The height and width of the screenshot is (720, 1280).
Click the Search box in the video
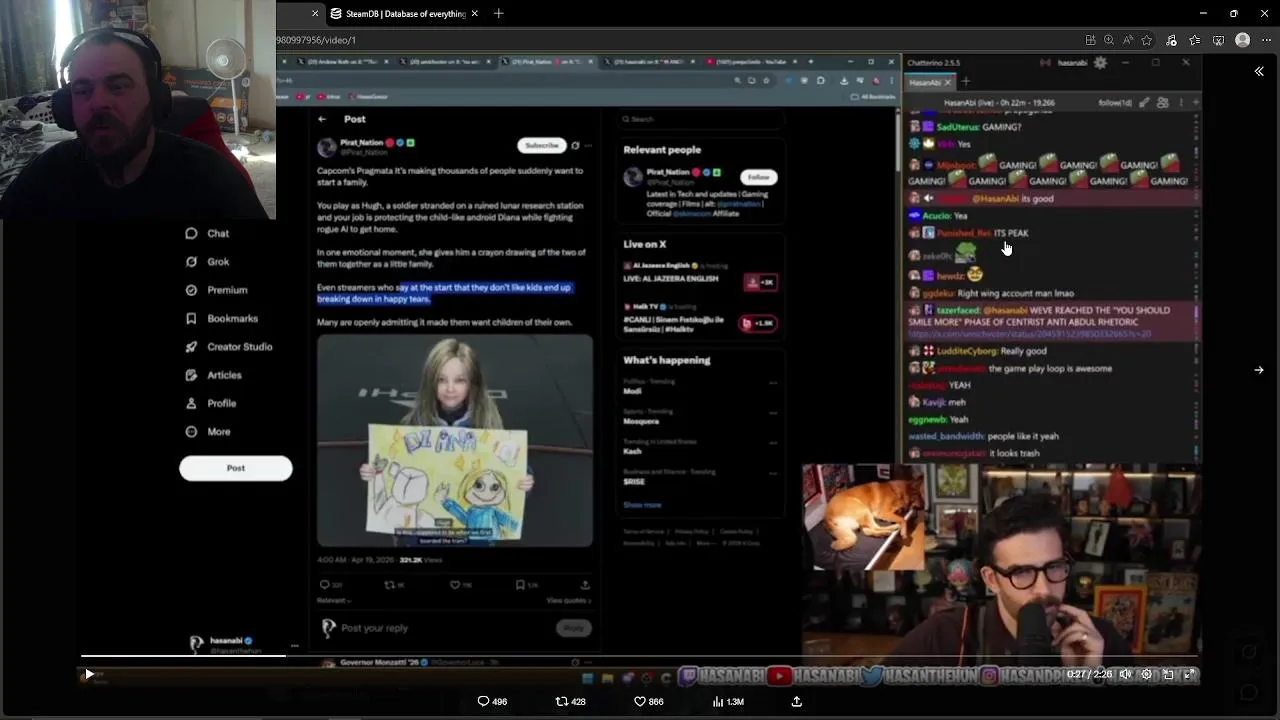700,119
